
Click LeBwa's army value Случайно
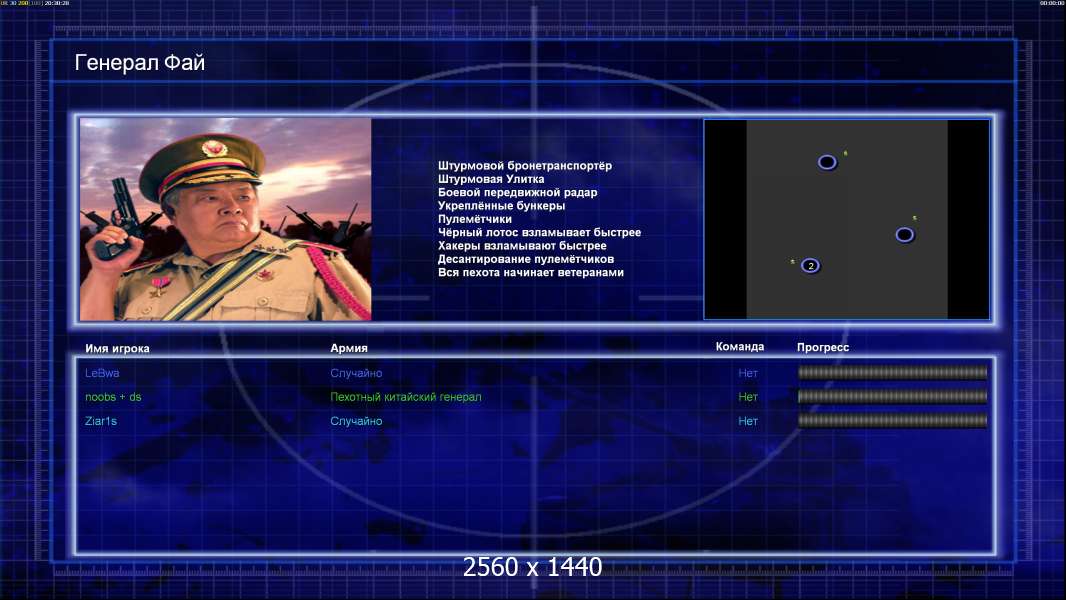356,373
